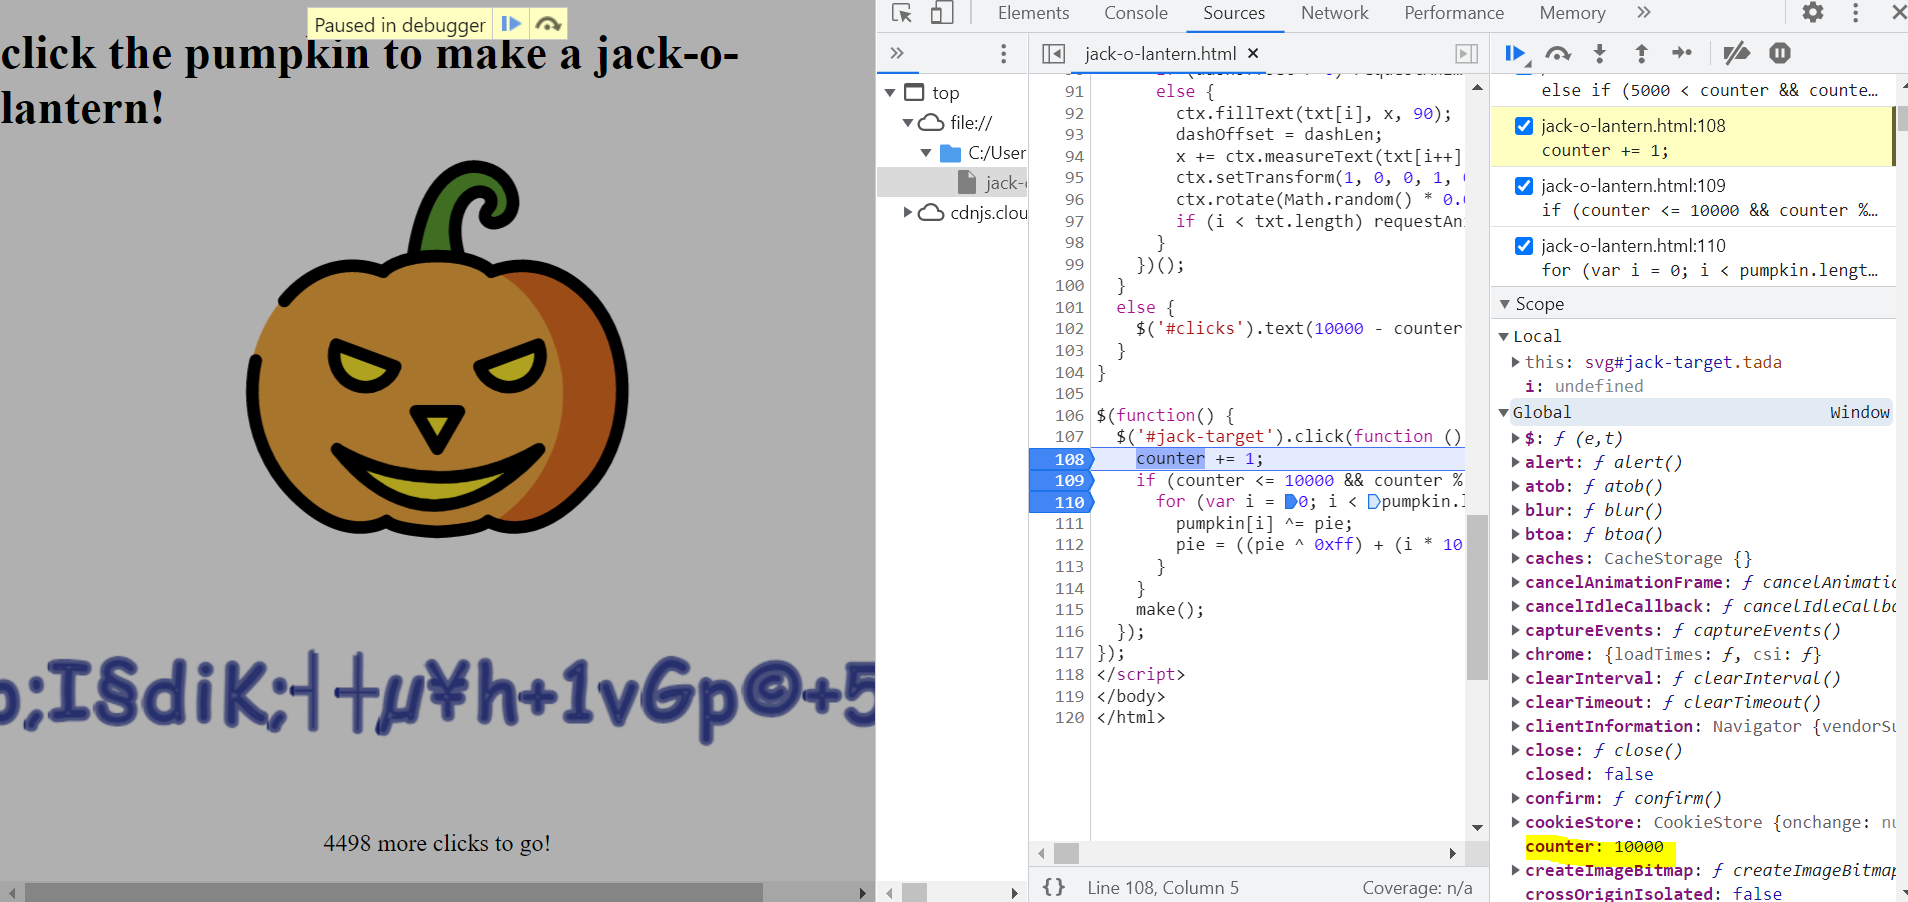Screen dimensions: 1908x902
Task: Click the code horizontal scroll-right arrow
Action: pyautogui.click(x=1453, y=853)
